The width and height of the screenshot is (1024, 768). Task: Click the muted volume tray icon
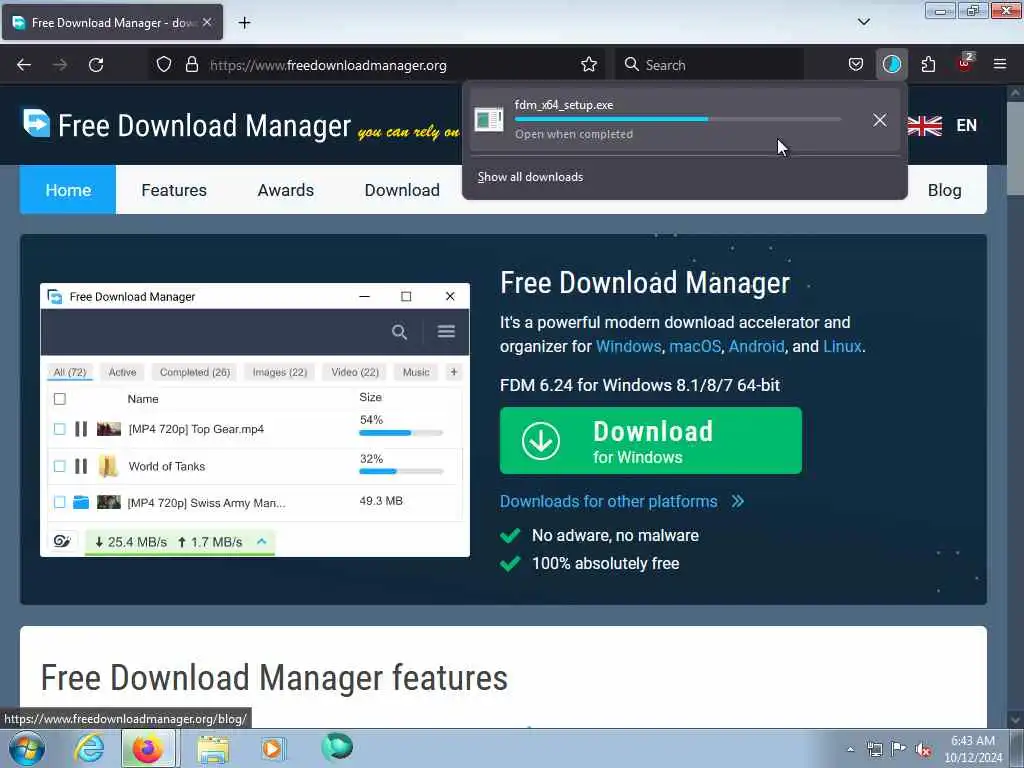click(x=923, y=750)
